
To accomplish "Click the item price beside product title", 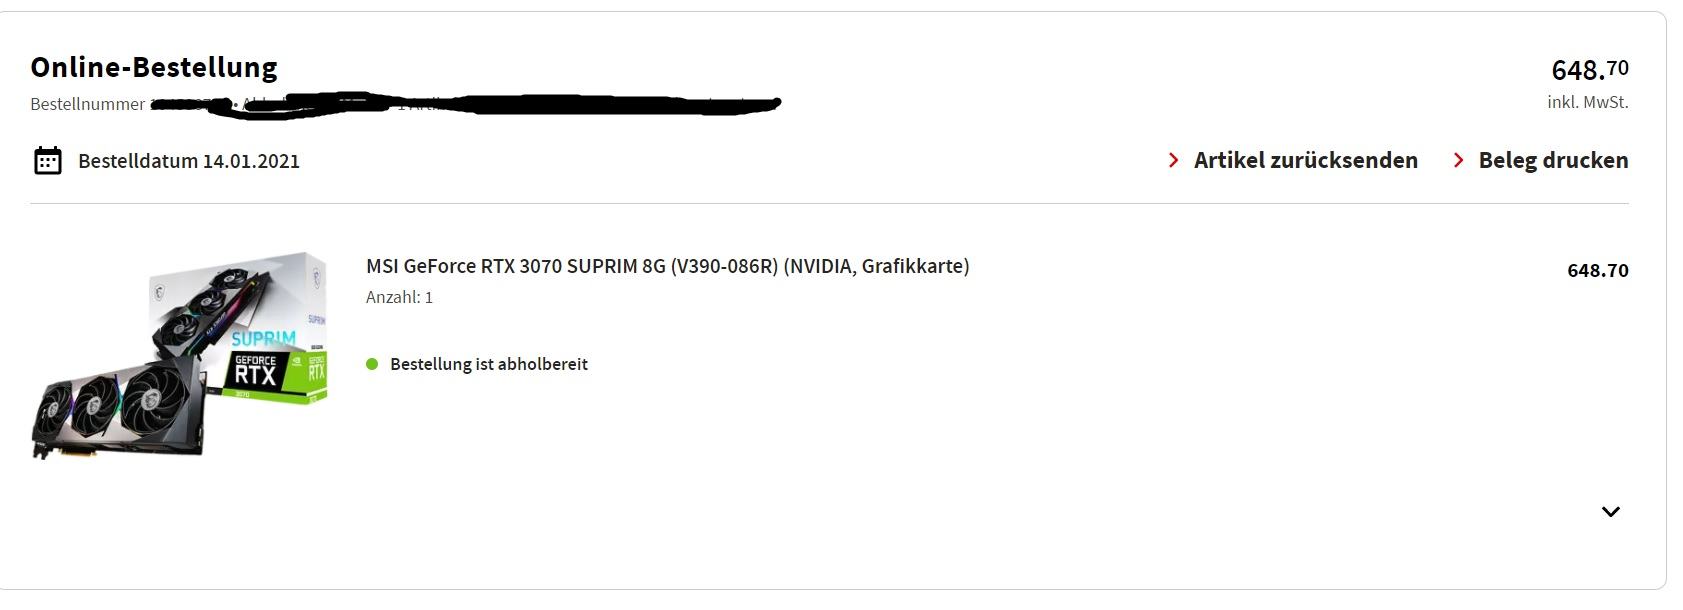I will (x=1597, y=271).
